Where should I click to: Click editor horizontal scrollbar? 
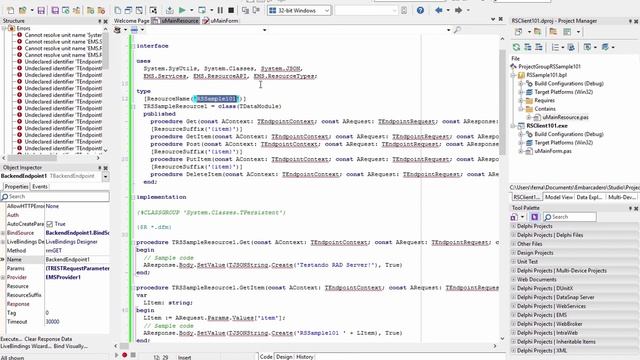124,346
